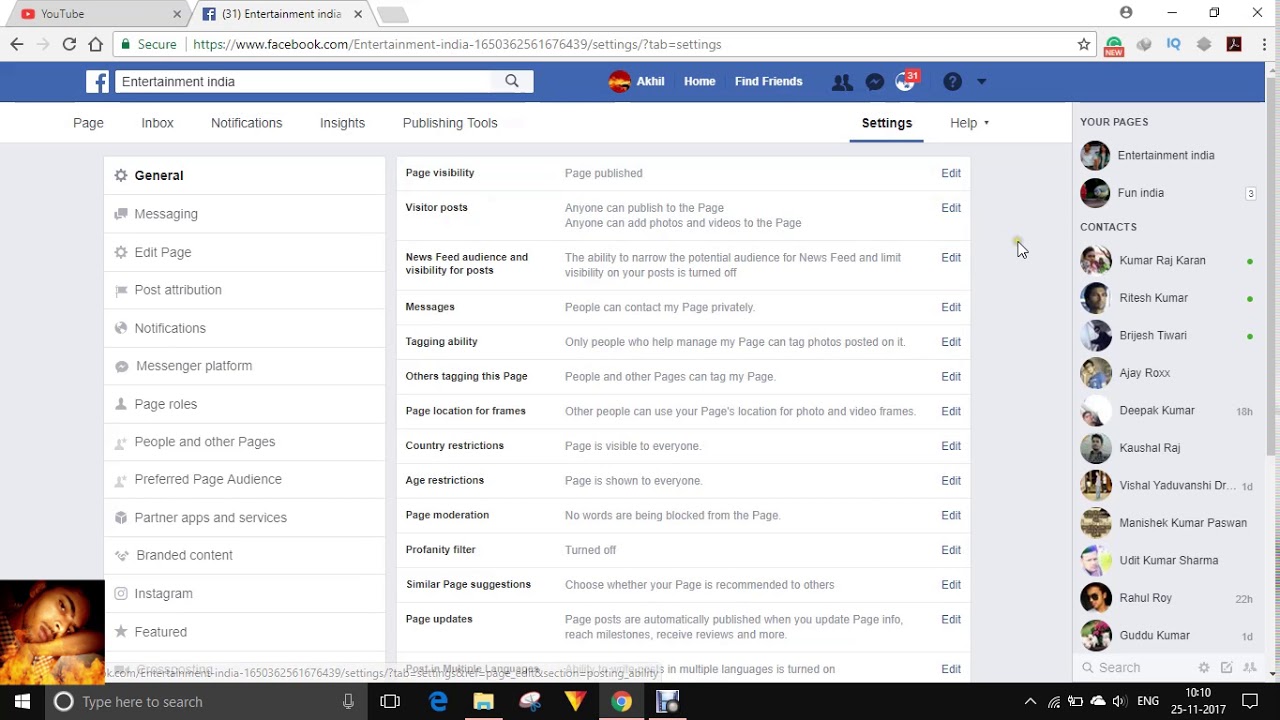The image size is (1280, 720).
Task: Open chat with Rahul Roy
Action: click(1167, 598)
